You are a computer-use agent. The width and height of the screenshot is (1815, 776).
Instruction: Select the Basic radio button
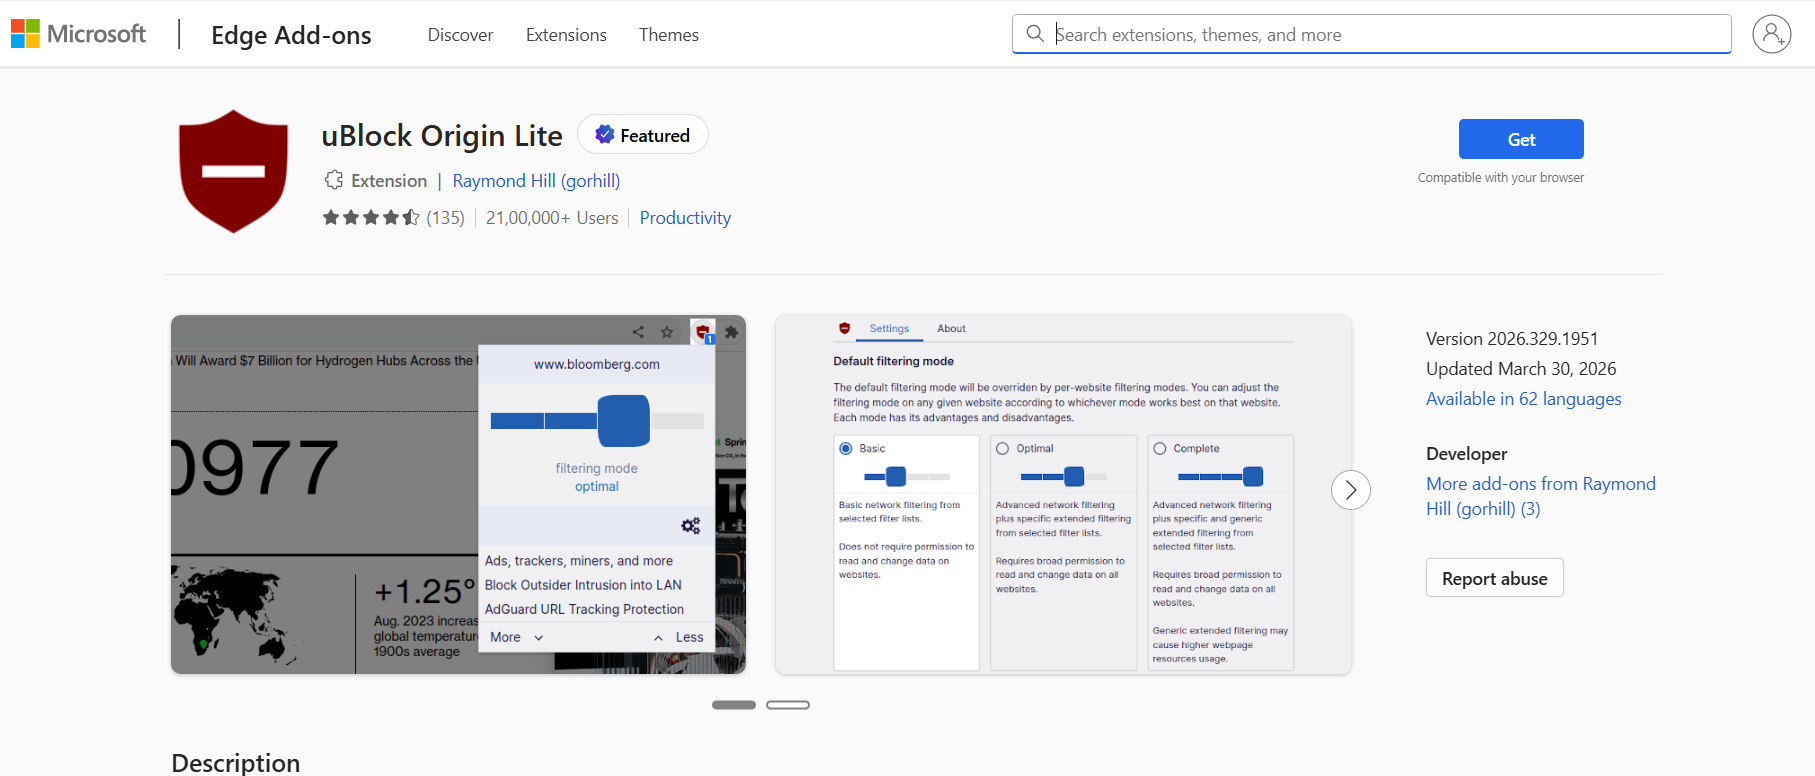[x=846, y=448]
